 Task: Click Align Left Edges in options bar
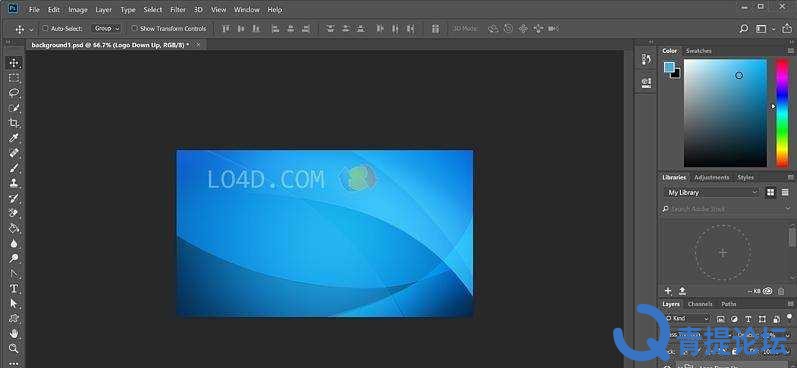tap(275, 29)
